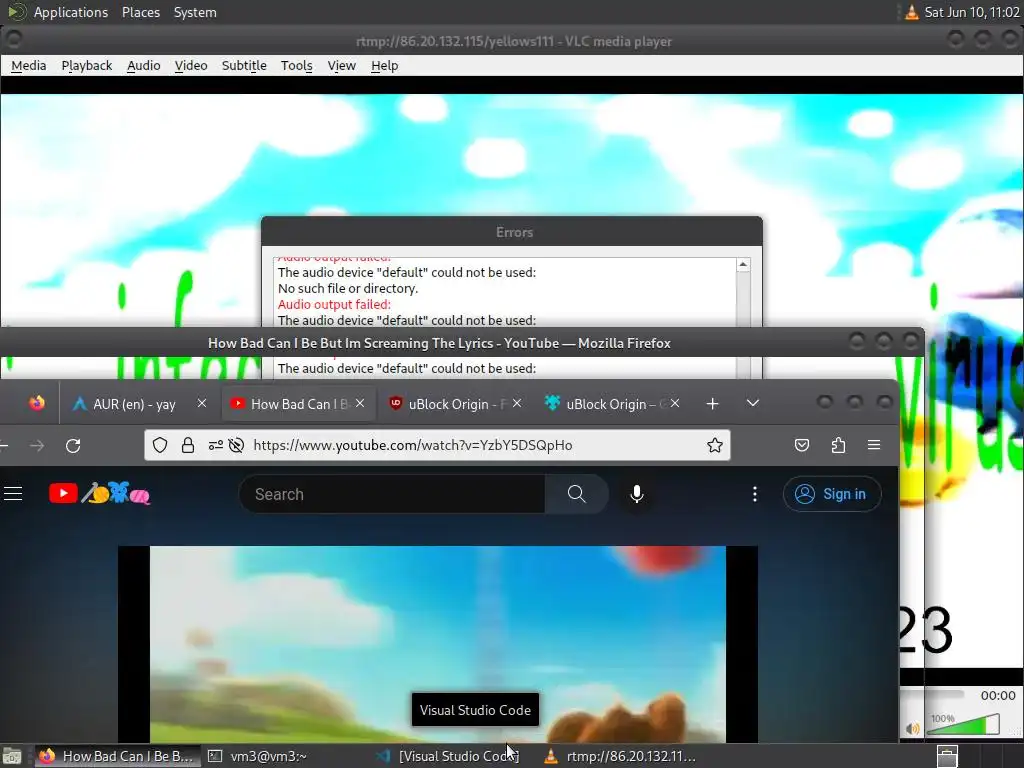Open the VLC Help menu
This screenshot has width=1024, height=768.
[x=385, y=65]
